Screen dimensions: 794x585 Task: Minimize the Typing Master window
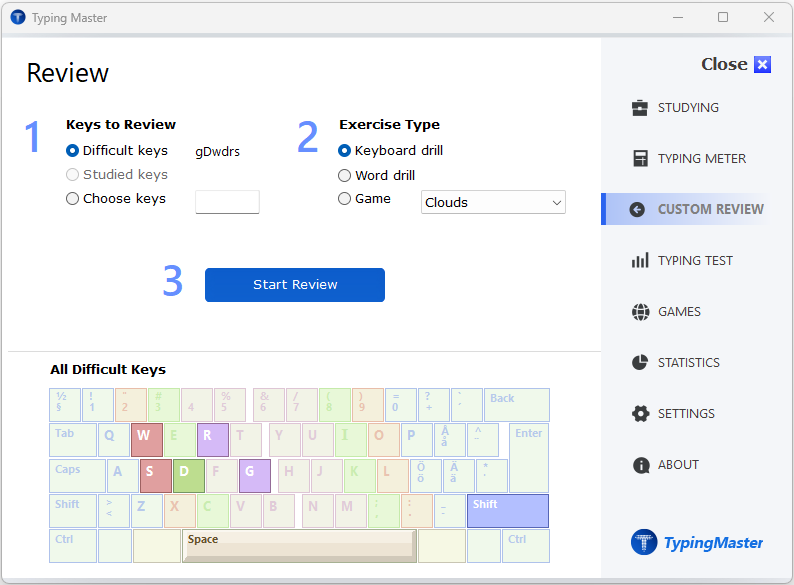pos(678,17)
